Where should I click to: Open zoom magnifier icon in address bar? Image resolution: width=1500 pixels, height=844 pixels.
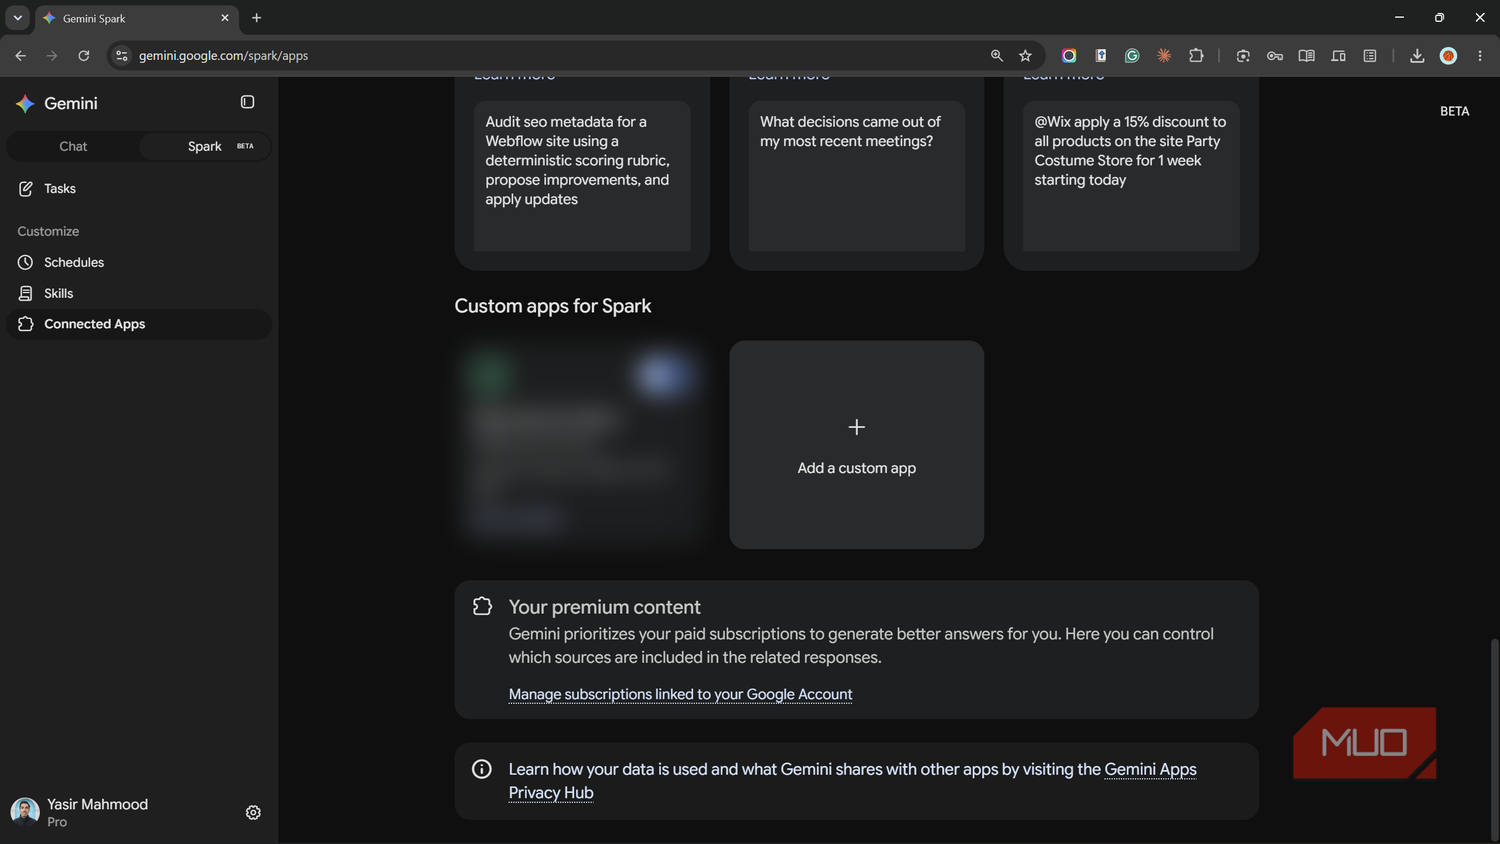(997, 55)
